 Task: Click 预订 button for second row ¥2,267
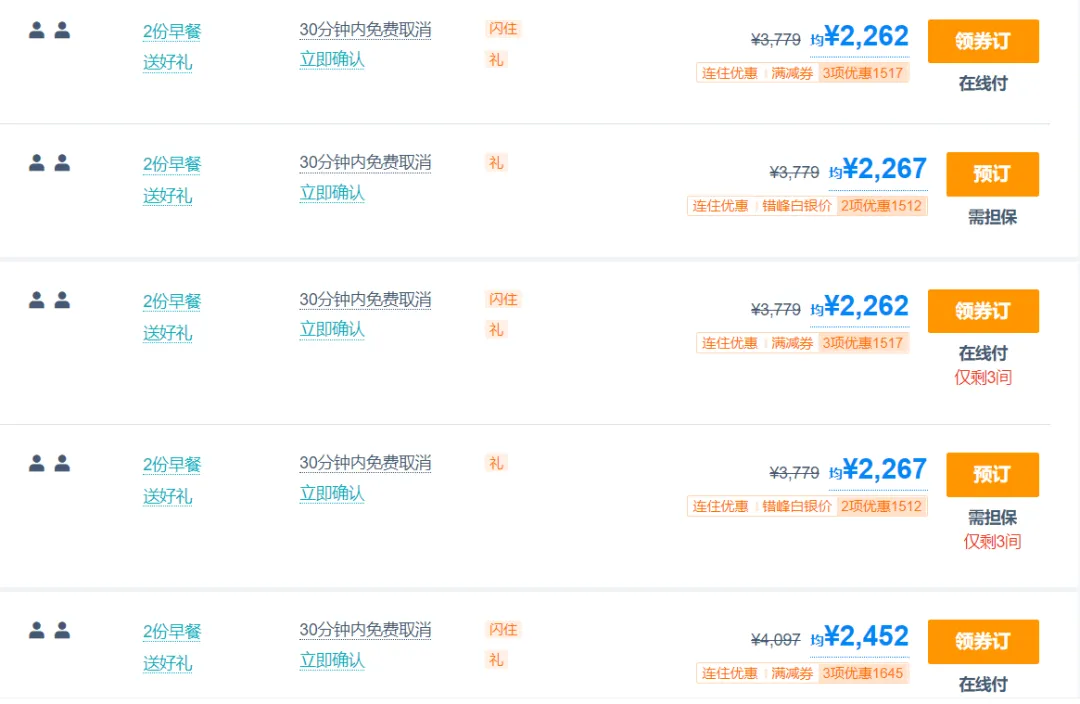(992, 174)
